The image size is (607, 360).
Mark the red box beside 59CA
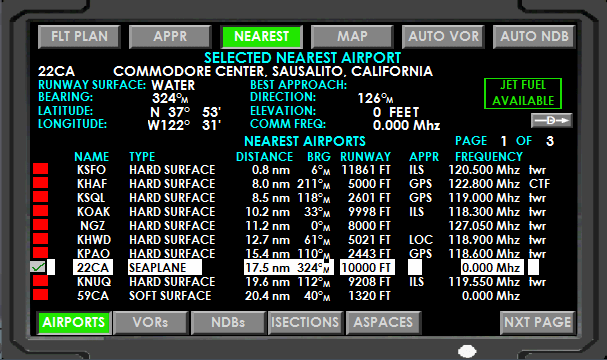pos(40,295)
